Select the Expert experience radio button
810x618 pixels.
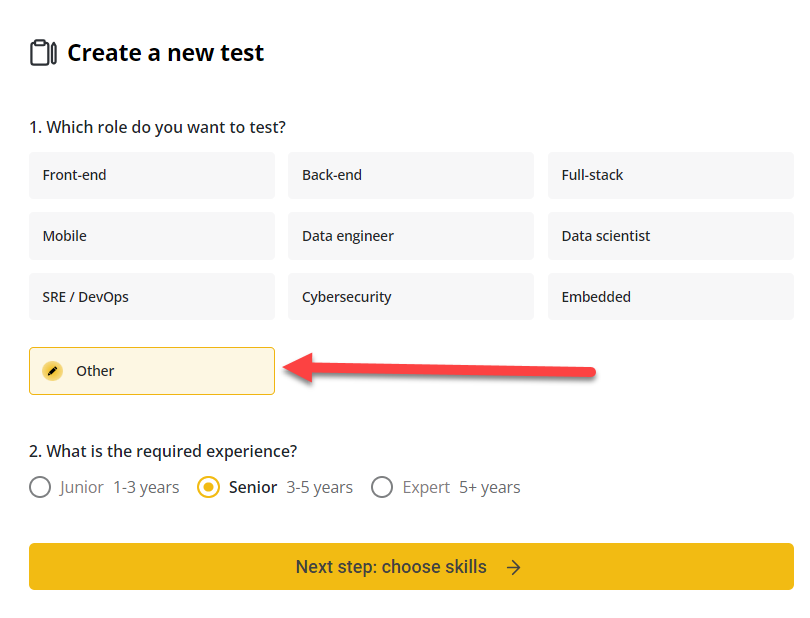(x=382, y=488)
